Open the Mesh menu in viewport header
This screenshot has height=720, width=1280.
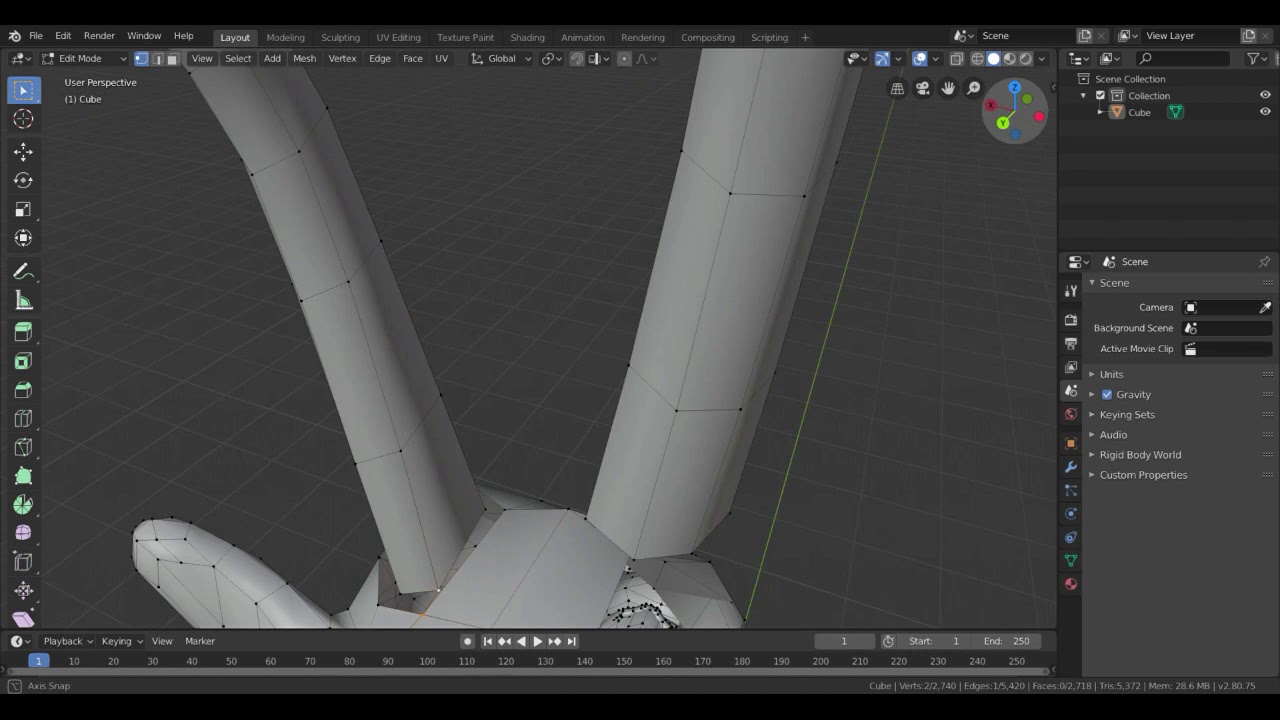(304, 58)
